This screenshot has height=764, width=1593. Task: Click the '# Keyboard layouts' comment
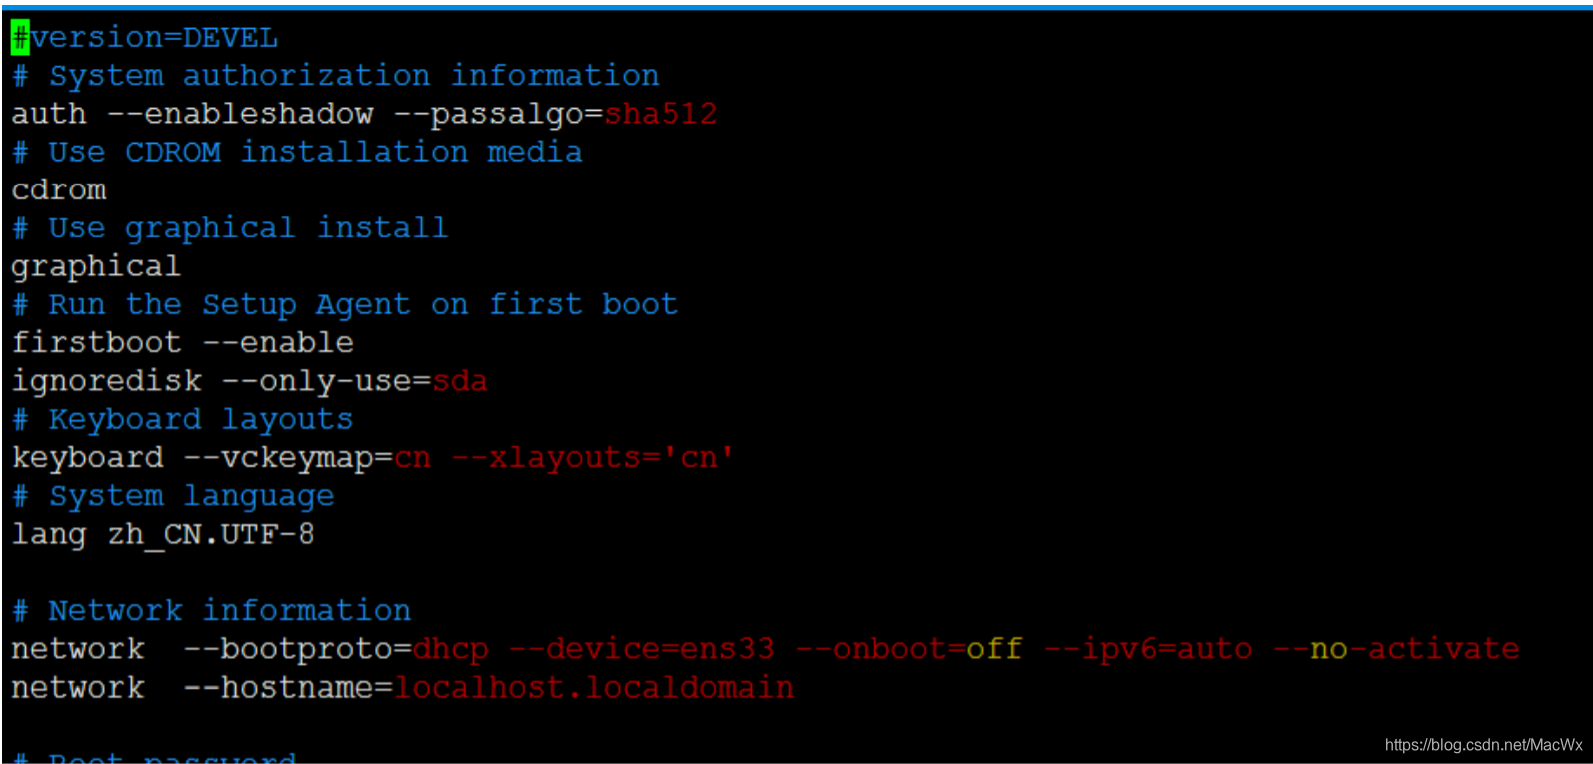pos(182,420)
